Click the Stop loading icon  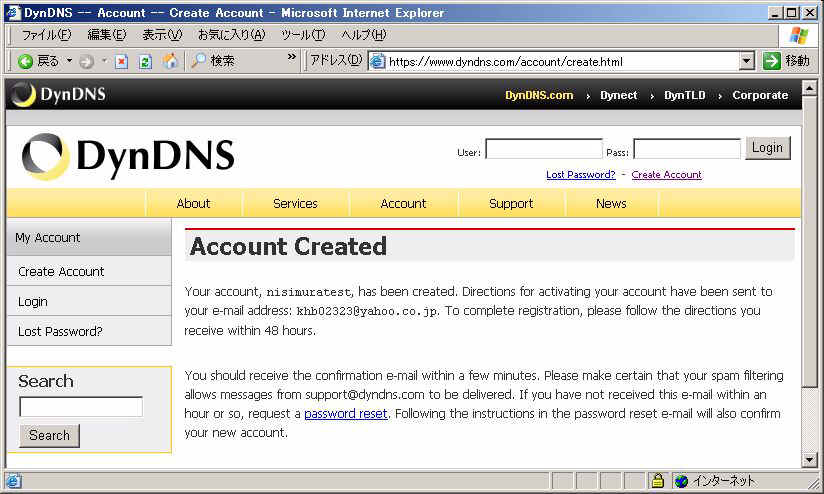coord(121,61)
